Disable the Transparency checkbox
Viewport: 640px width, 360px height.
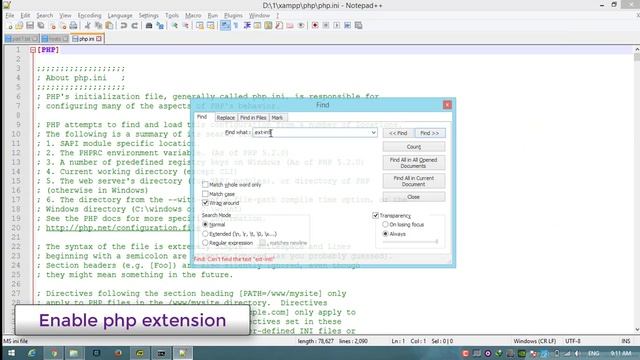click(376, 216)
